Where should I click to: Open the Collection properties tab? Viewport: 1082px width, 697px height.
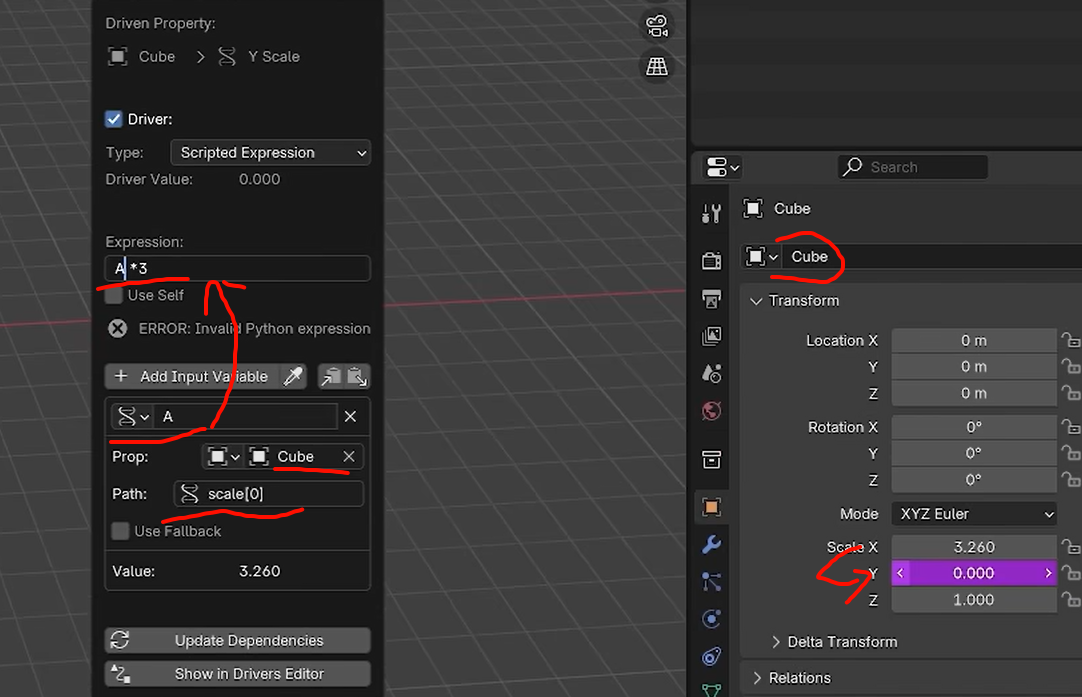pyautogui.click(x=711, y=459)
